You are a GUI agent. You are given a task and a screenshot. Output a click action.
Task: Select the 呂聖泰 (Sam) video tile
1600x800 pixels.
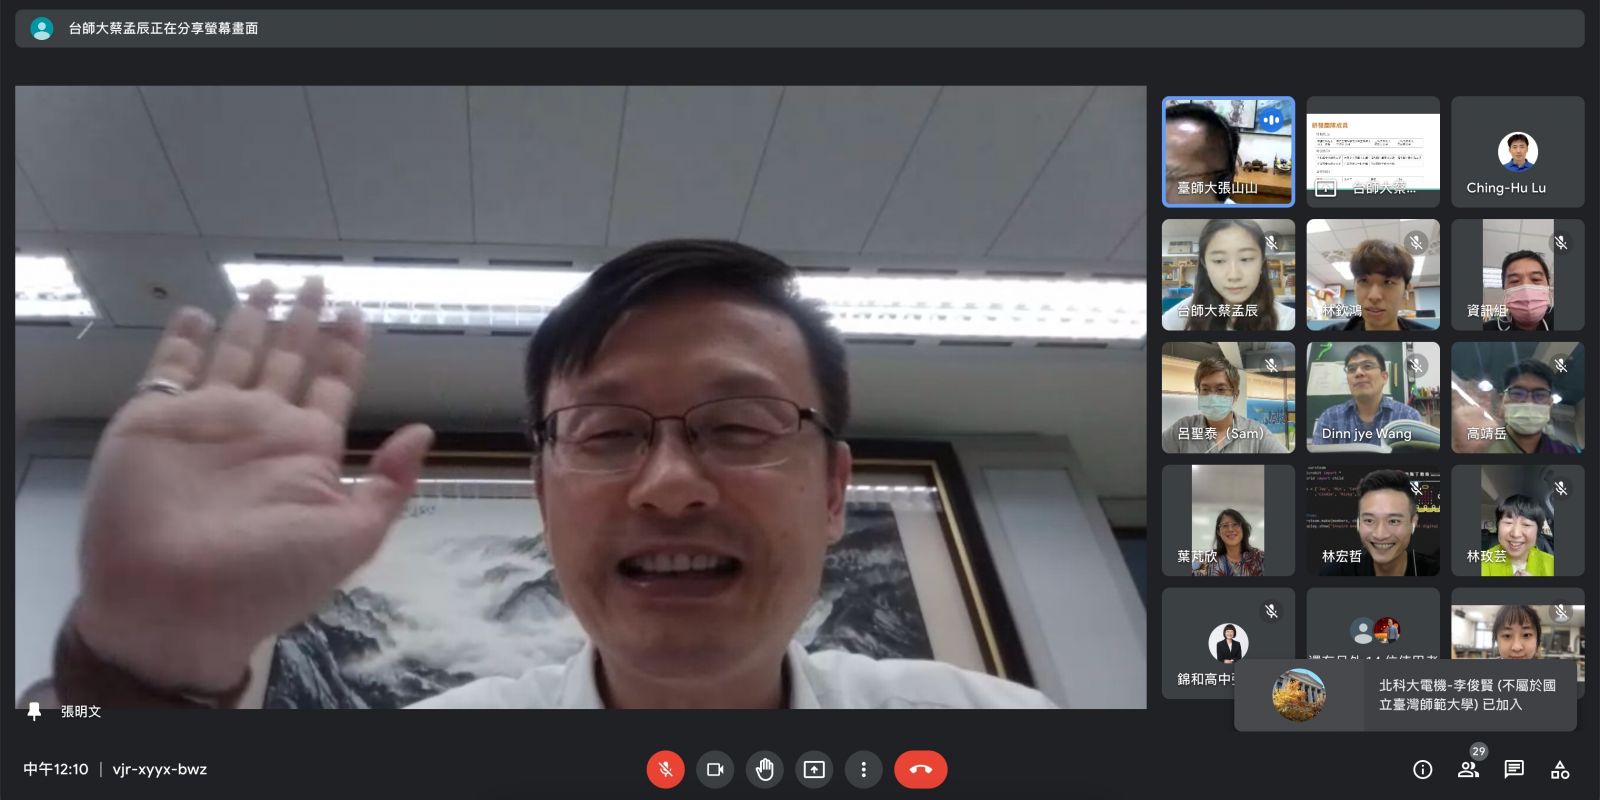point(1228,398)
